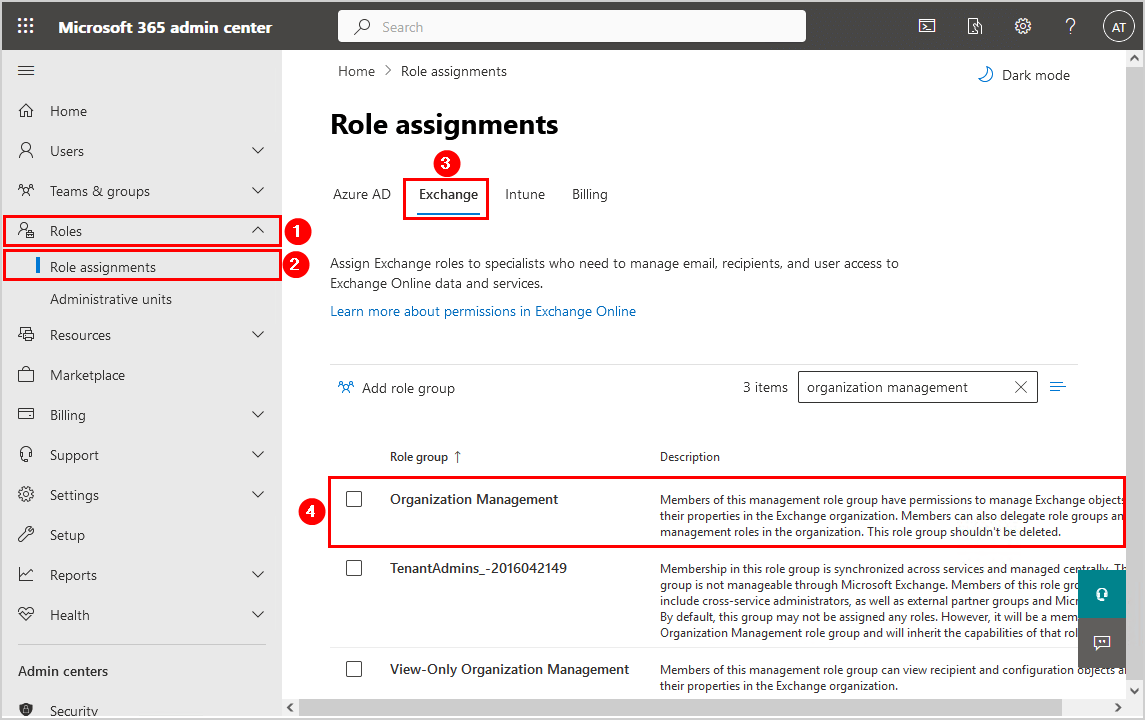Expand the Users menu chevron

coord(258,150)
